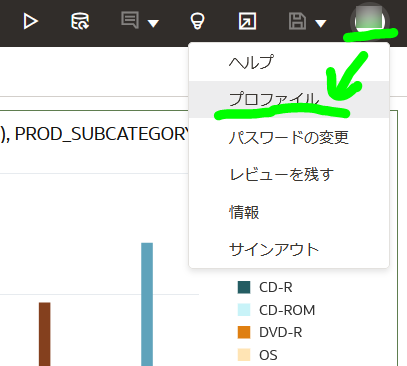Select ヘルプ from the user menu
Image resolution: width=407 pixels, height=366 pixels.
[289, 62]
